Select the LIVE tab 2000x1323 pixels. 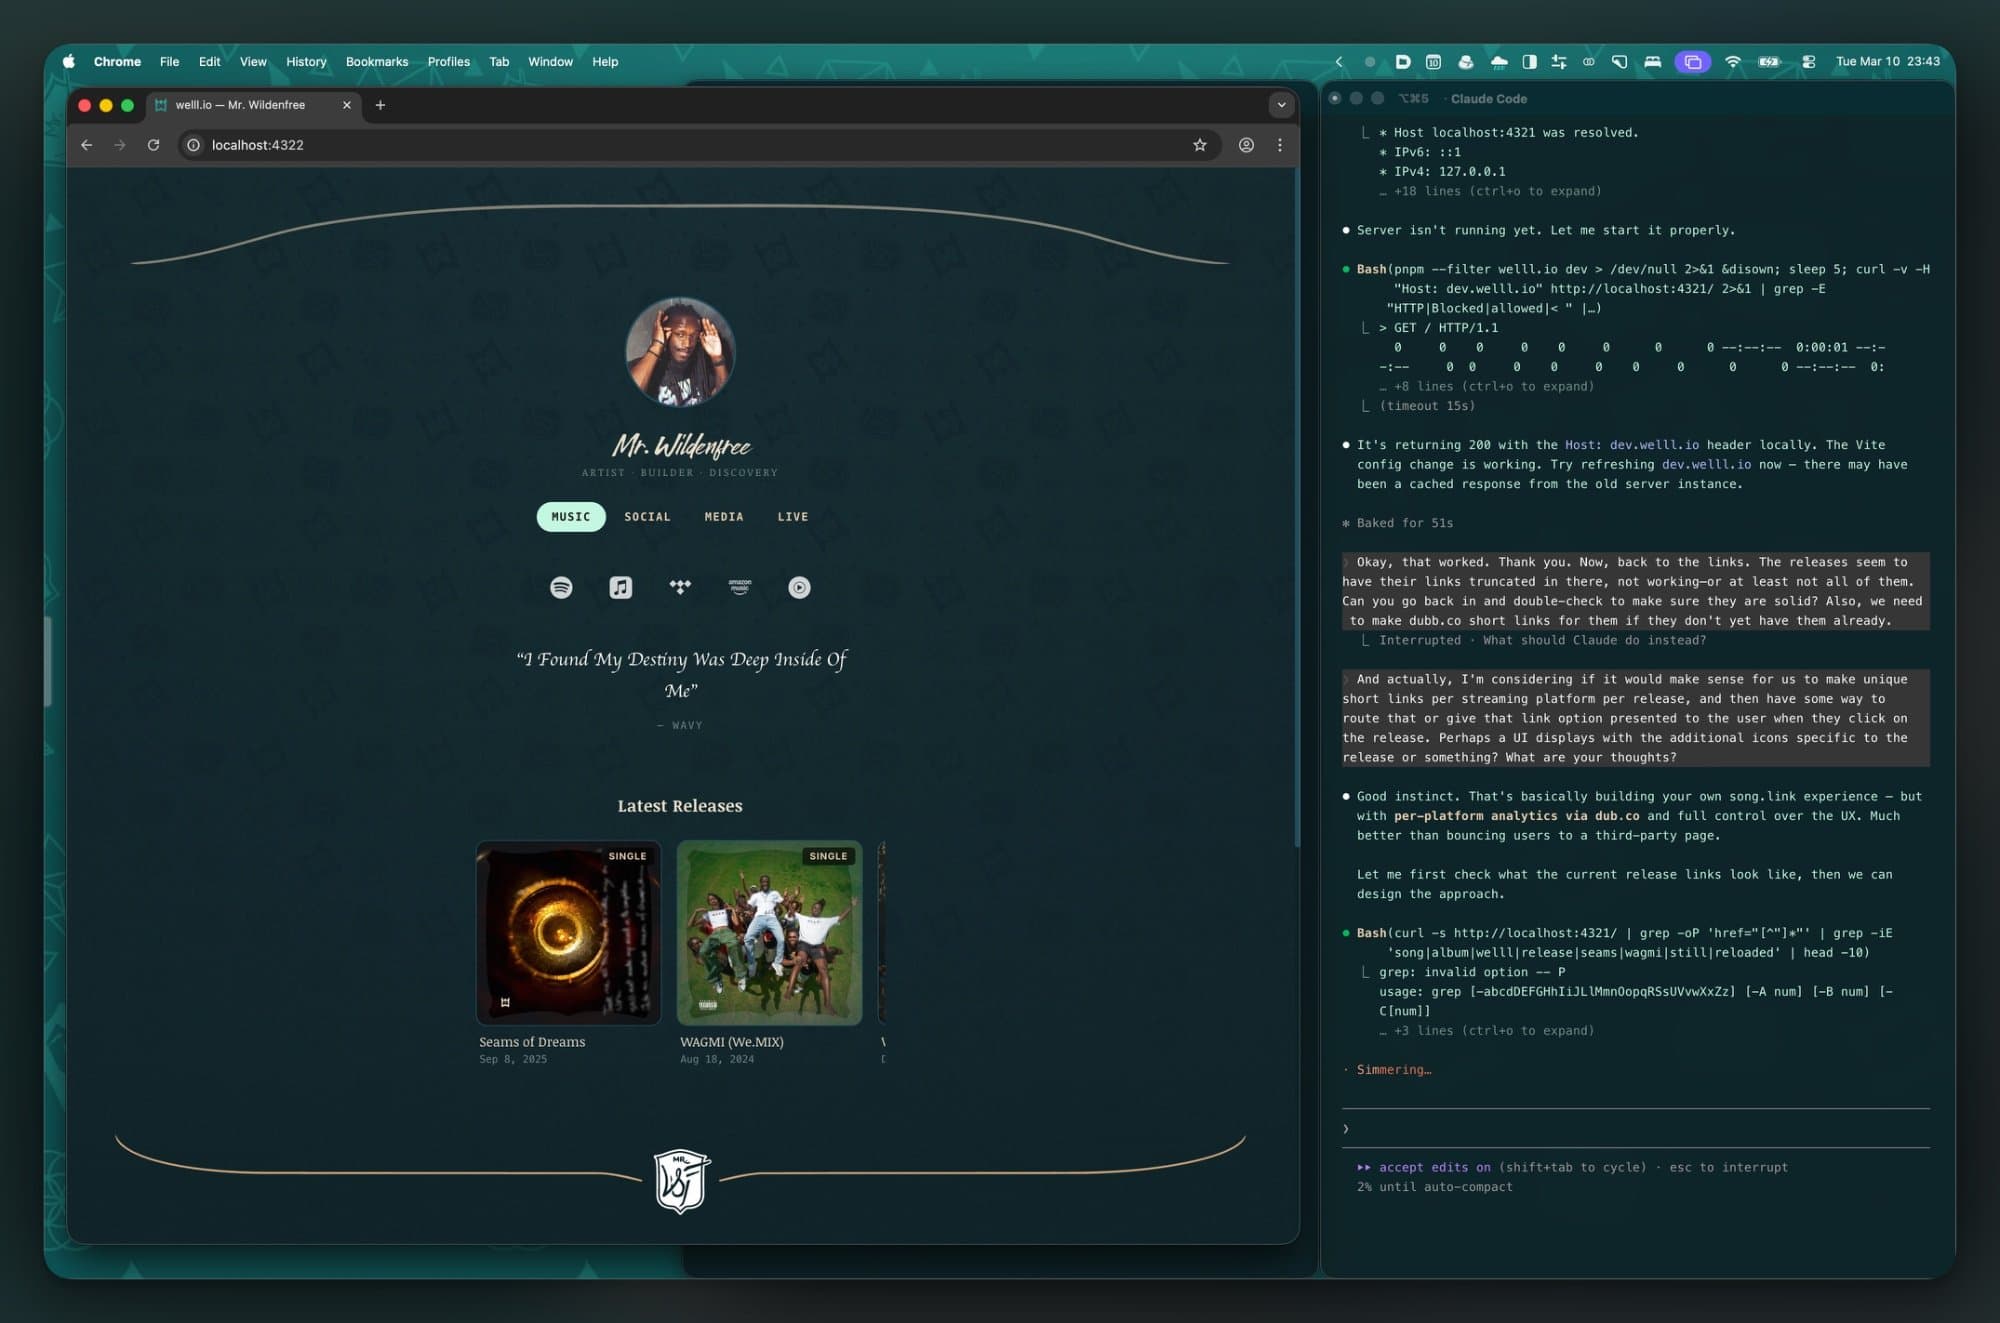tap(792, 517)
